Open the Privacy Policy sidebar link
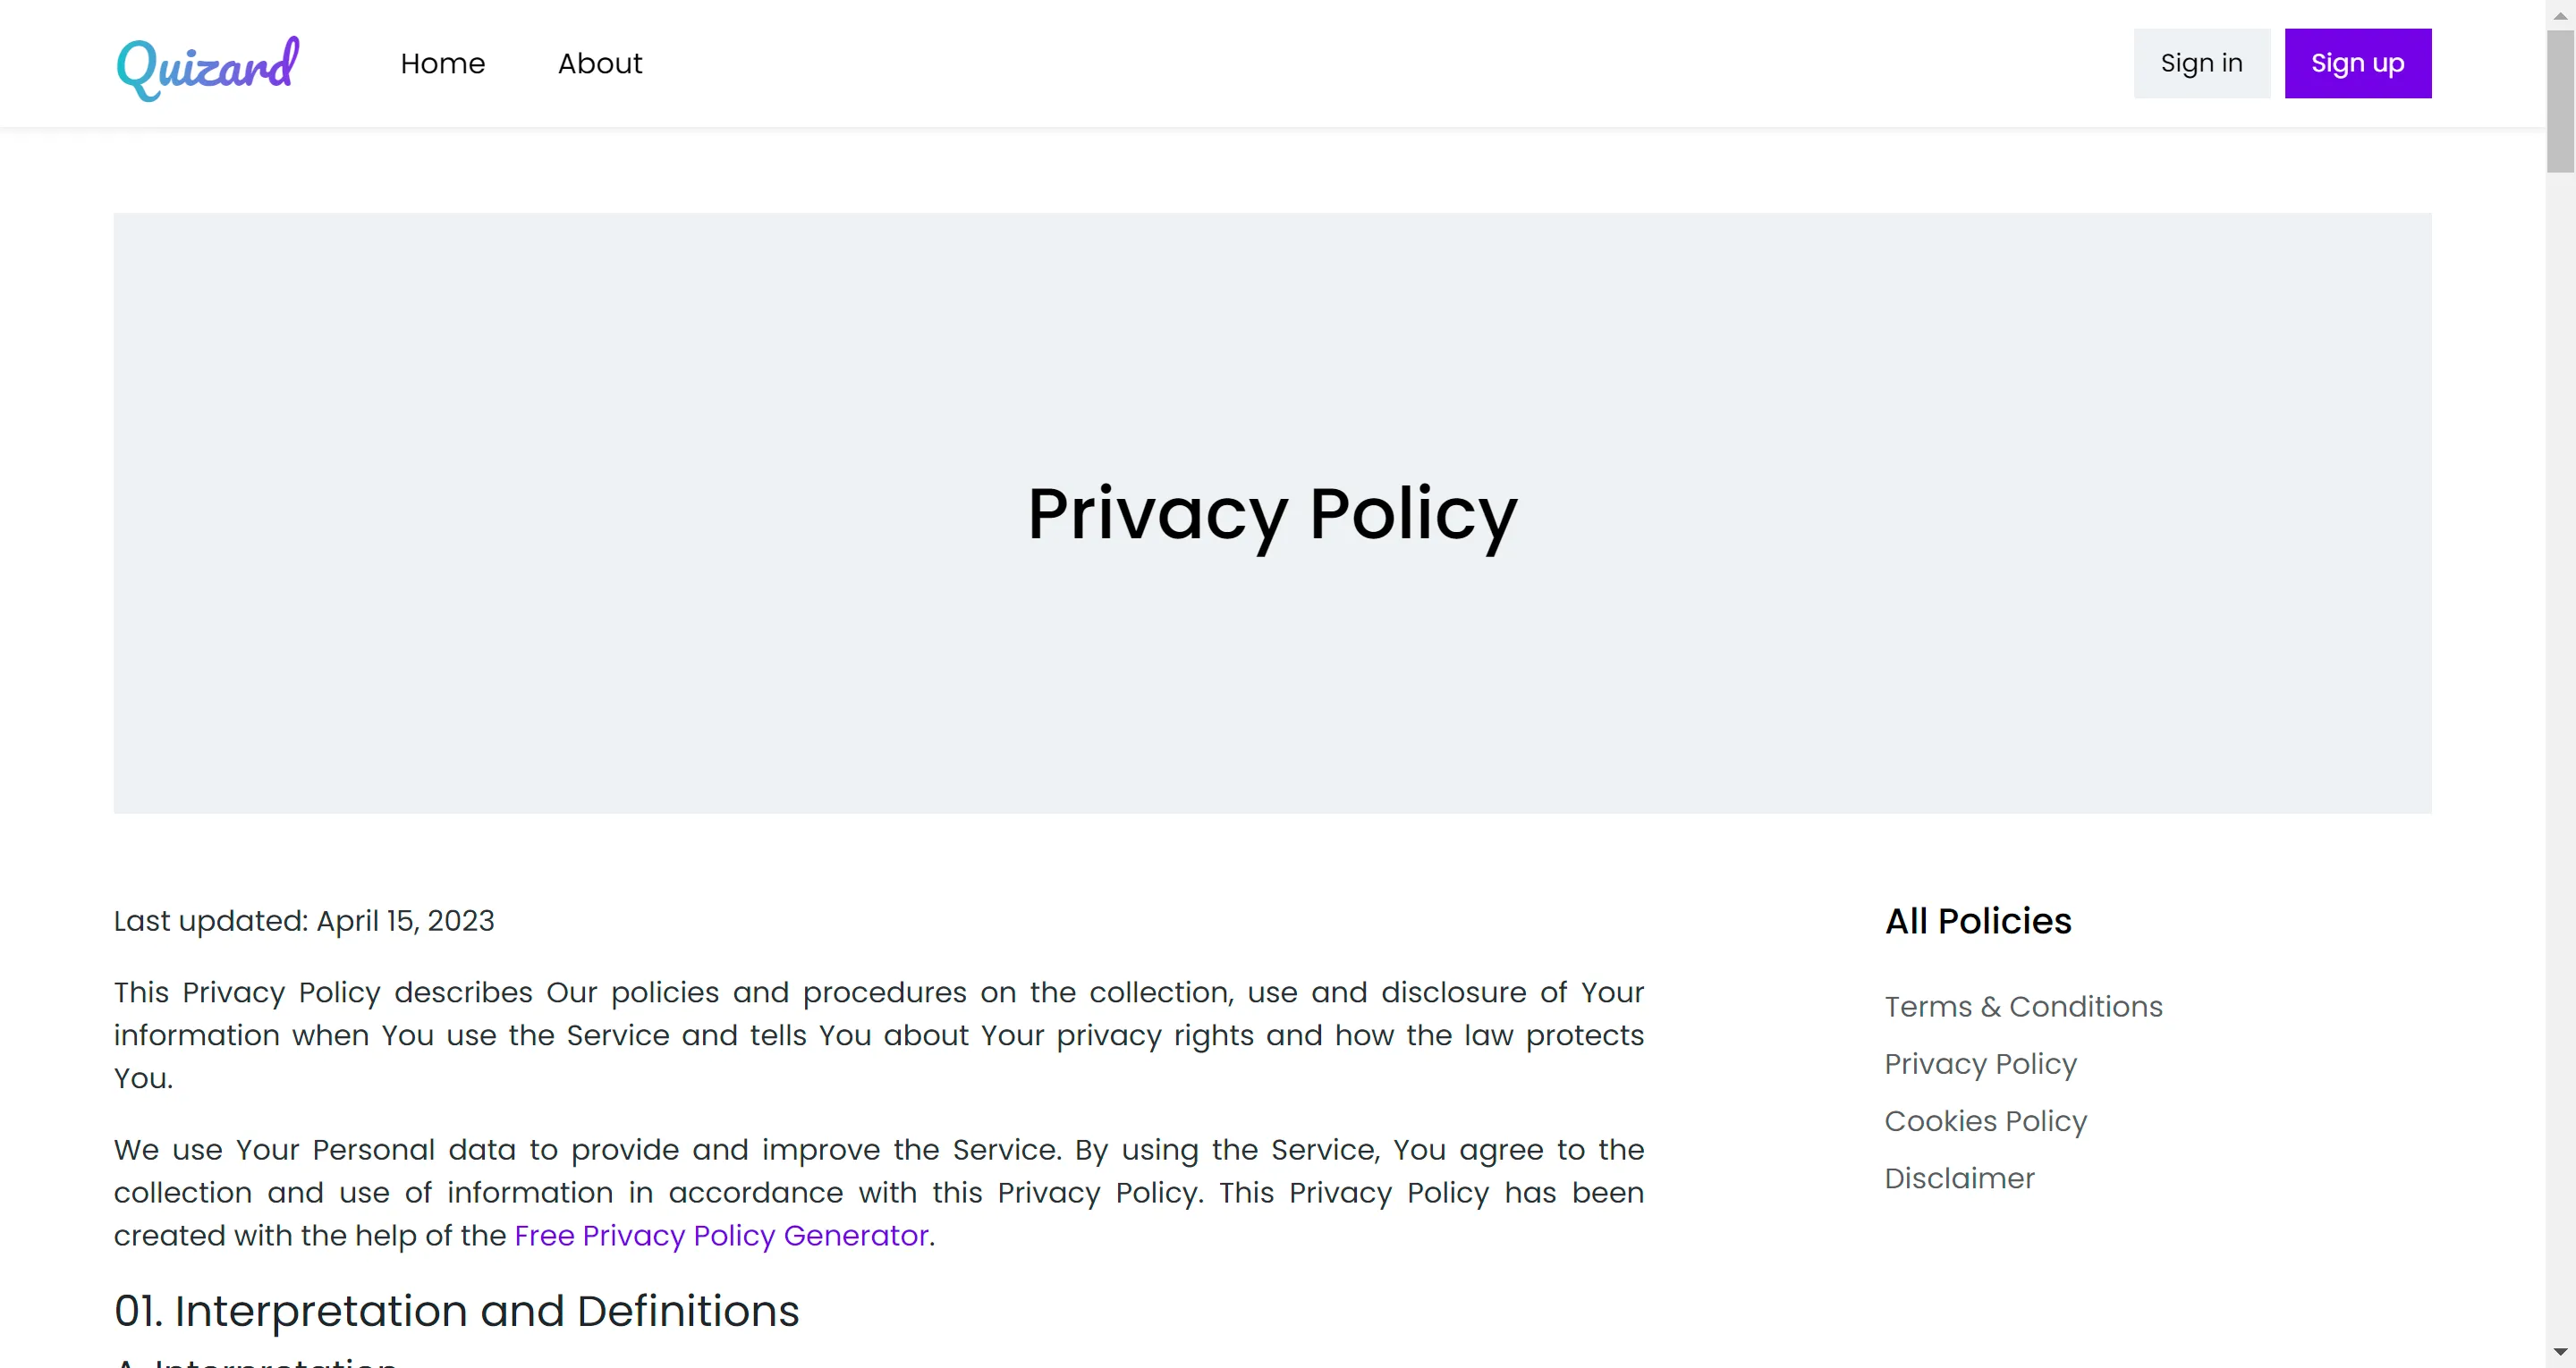 (x=1980, y=1064)
